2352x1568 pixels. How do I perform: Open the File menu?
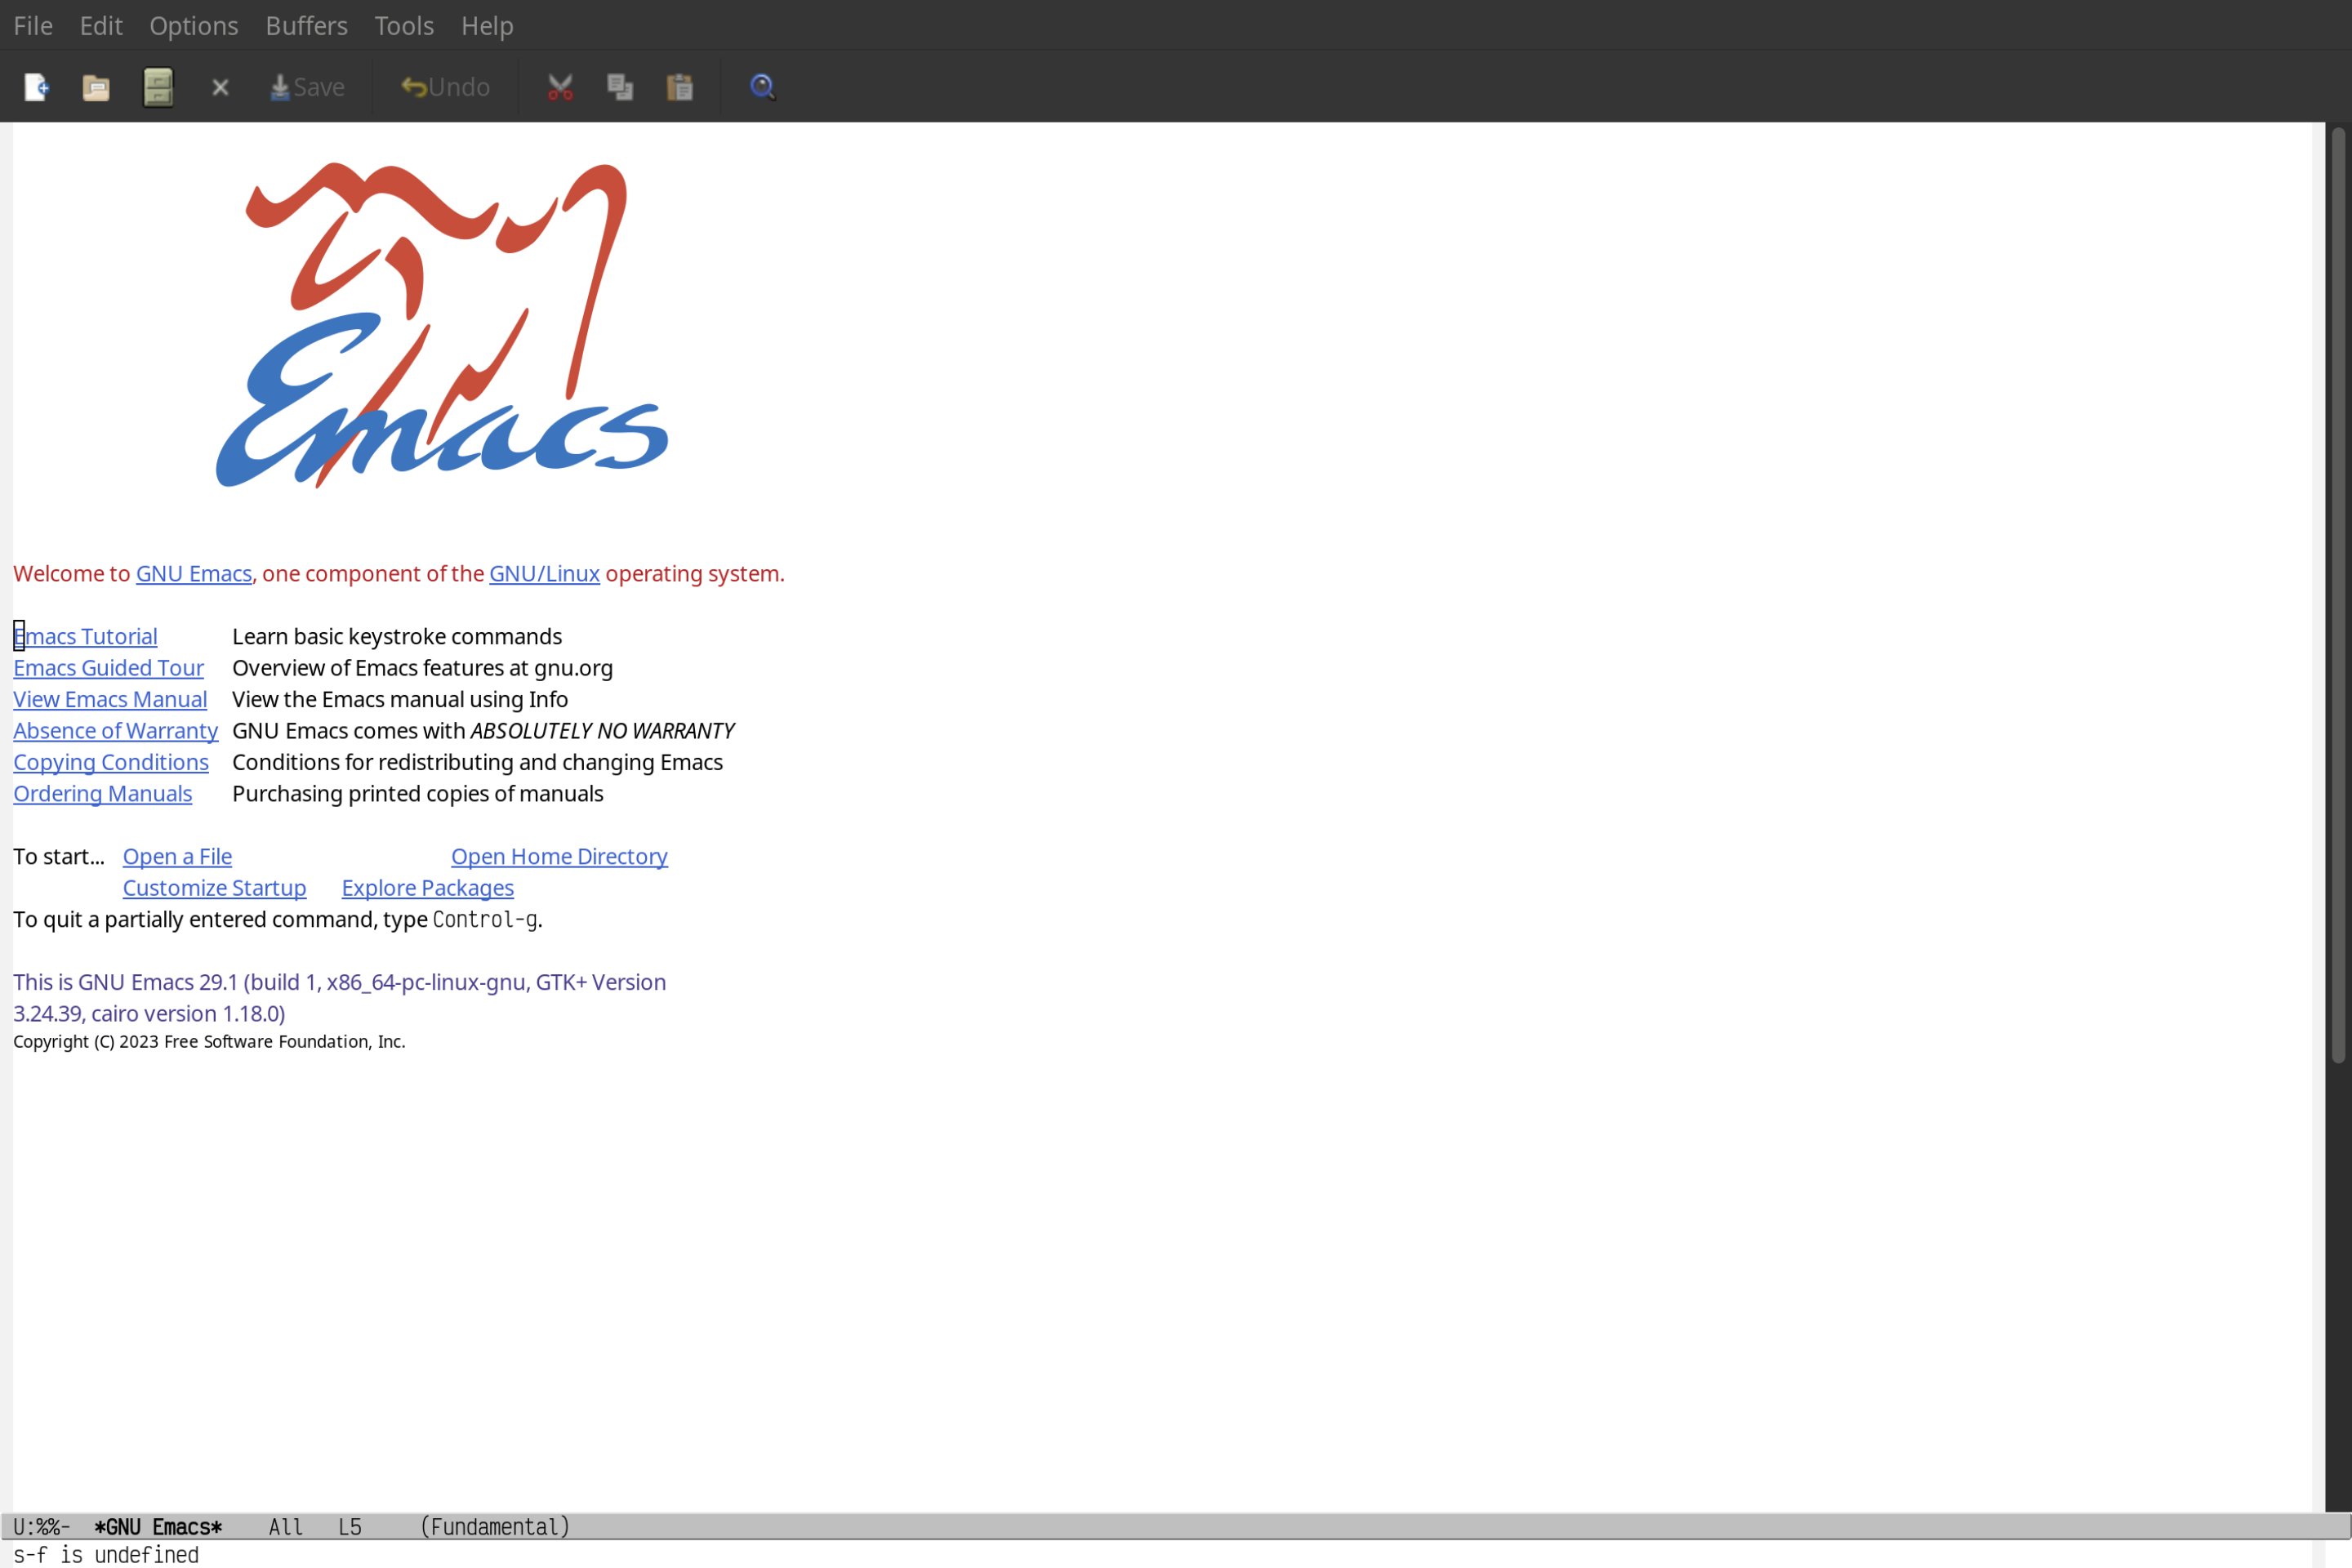pyautogui.click(x=32, y=24)
